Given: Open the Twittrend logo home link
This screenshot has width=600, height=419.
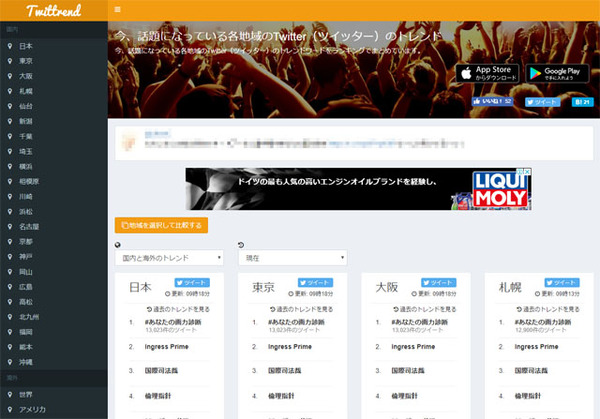Looking at the screenshot, I should tap(54, 10).
